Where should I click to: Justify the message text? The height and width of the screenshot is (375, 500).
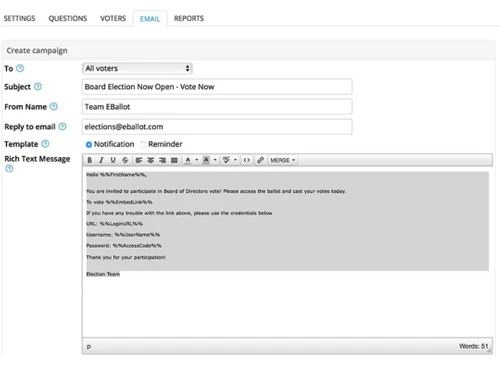point(174,160)
